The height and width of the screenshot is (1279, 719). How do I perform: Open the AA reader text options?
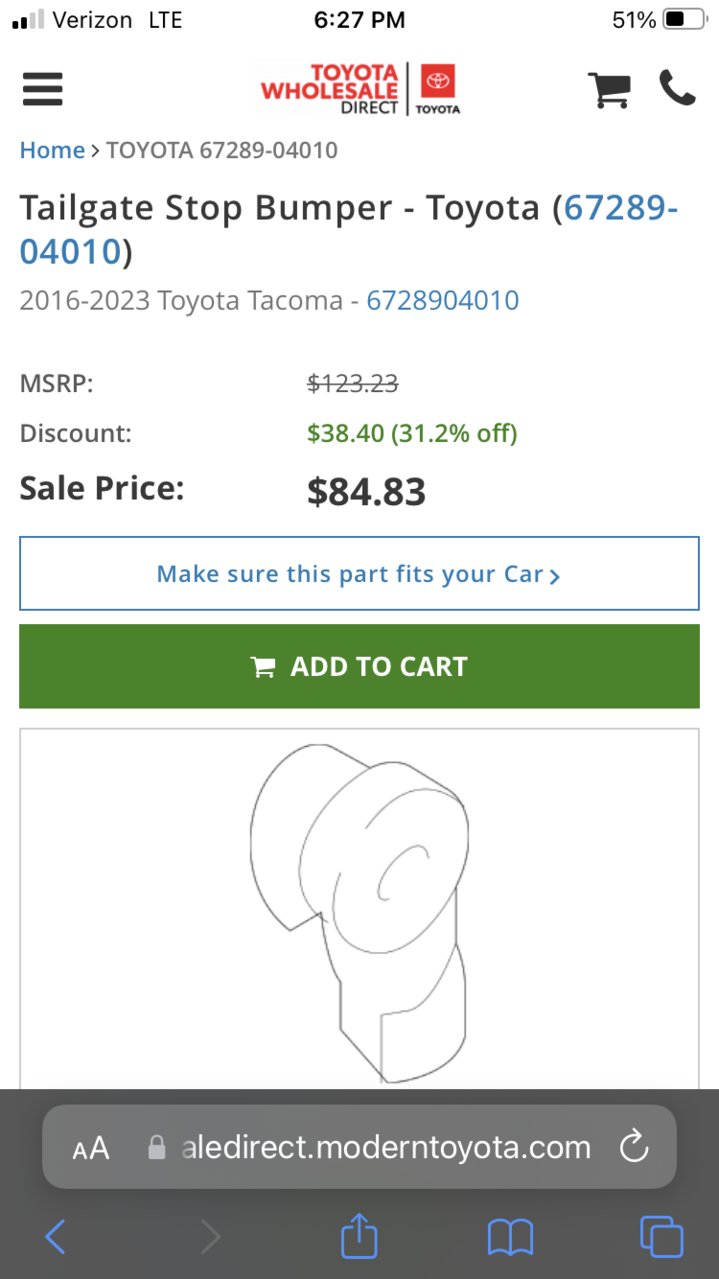tap(91, 1148)
